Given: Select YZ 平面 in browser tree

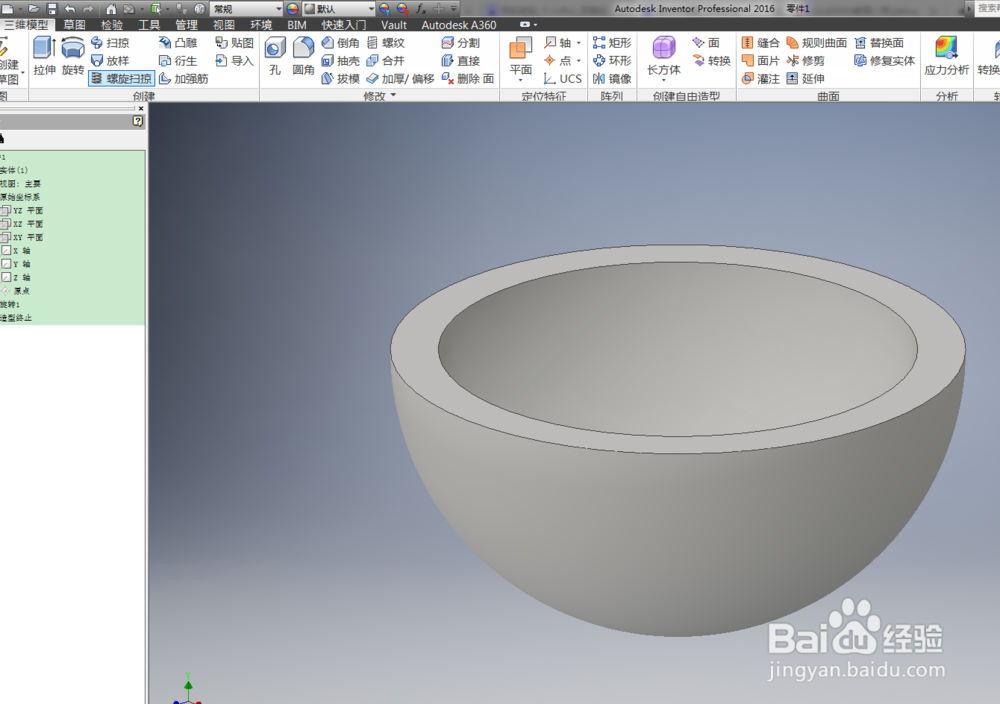Looking at the screenshot, I should click(x=22, y=210).
